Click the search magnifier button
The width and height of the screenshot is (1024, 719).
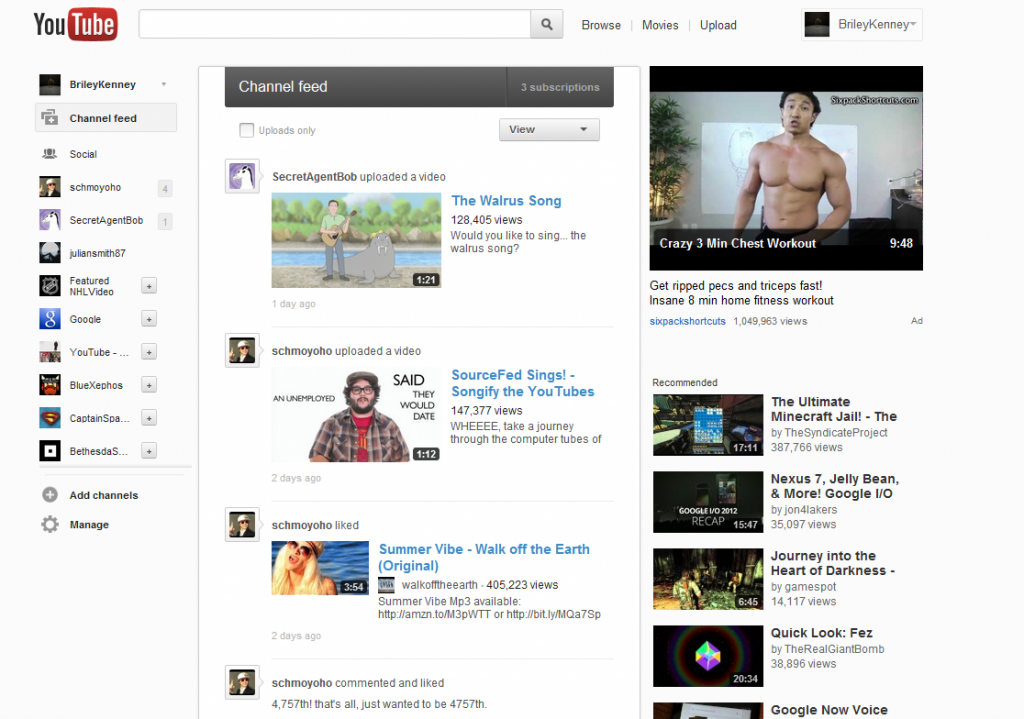(x=547, y=25)
